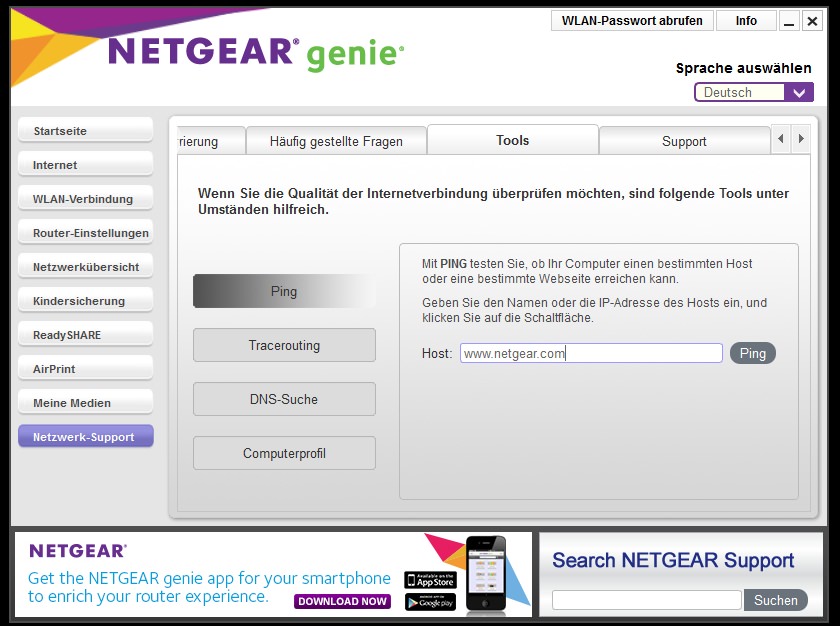Click the smartphone image in the banner
This screenshot has height=626, width=840.
[x=486, y=574]
